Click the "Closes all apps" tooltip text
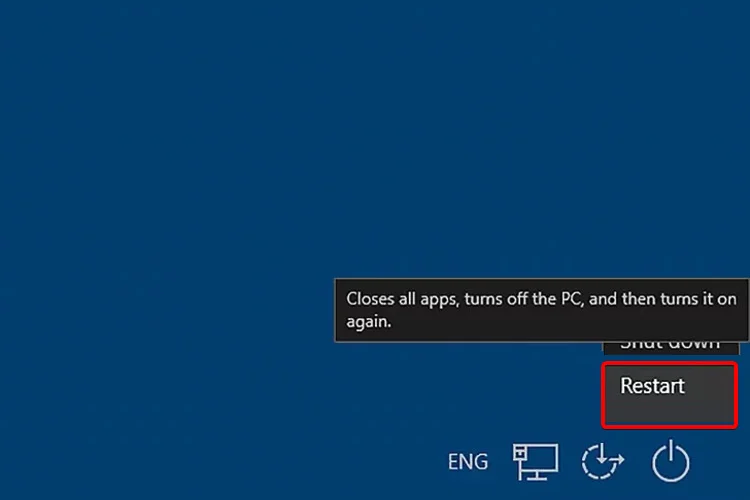Screen dimensions: 750x500 point(541,310)
